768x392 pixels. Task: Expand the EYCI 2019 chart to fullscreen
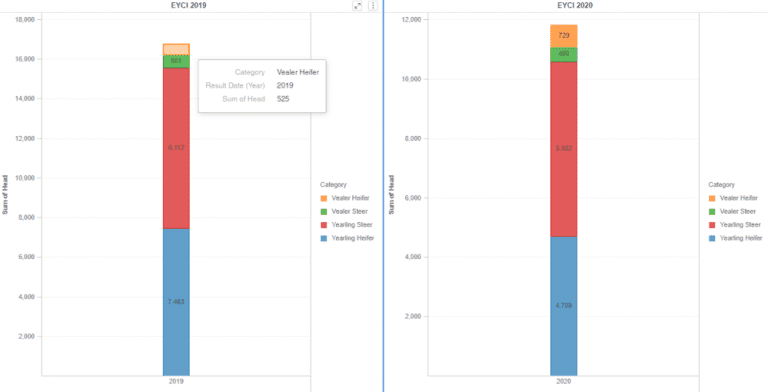point(358,5)
